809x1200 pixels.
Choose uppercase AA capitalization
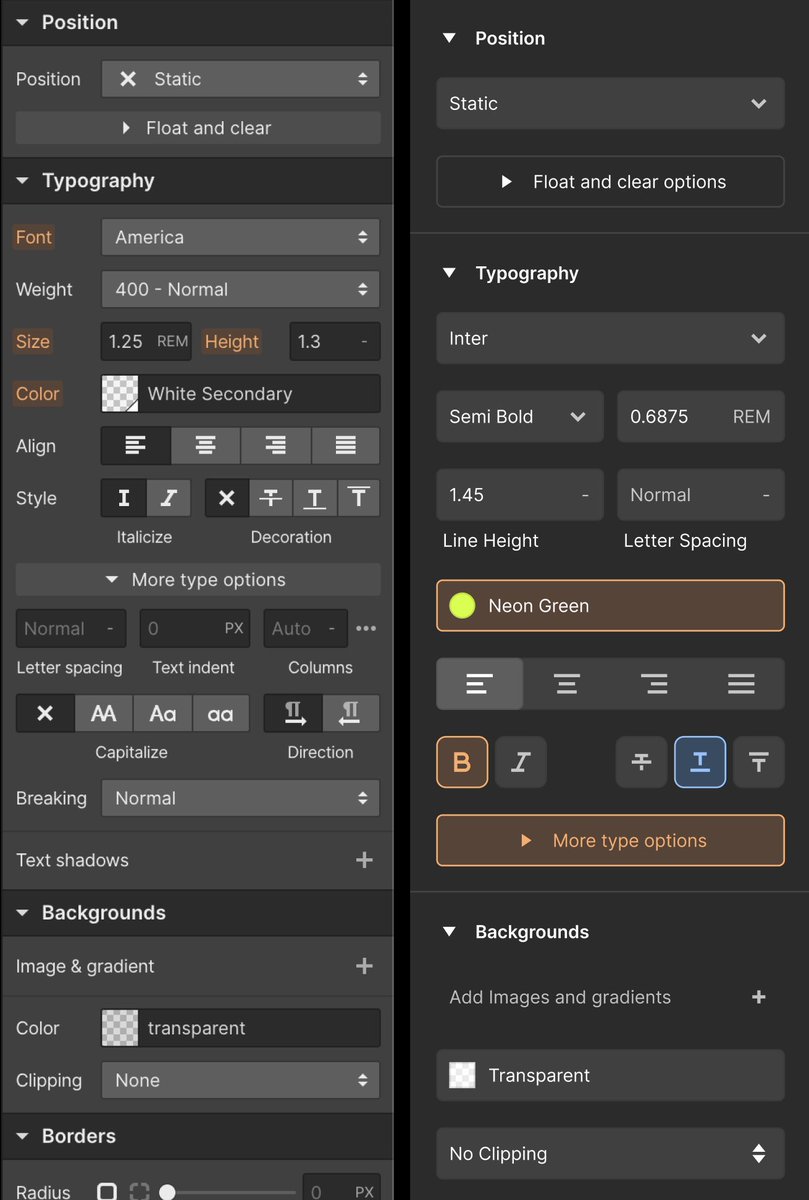104,713
